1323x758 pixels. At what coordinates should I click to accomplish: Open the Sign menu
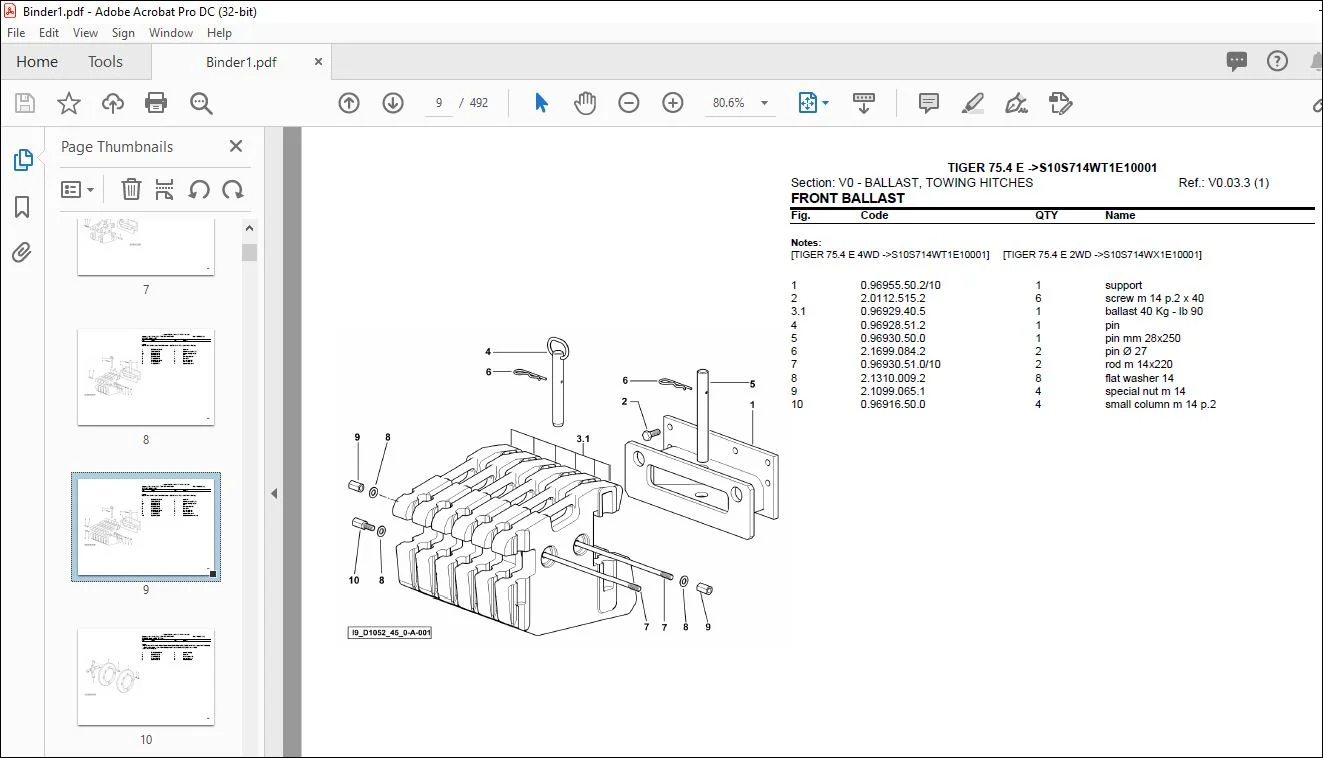123,32
